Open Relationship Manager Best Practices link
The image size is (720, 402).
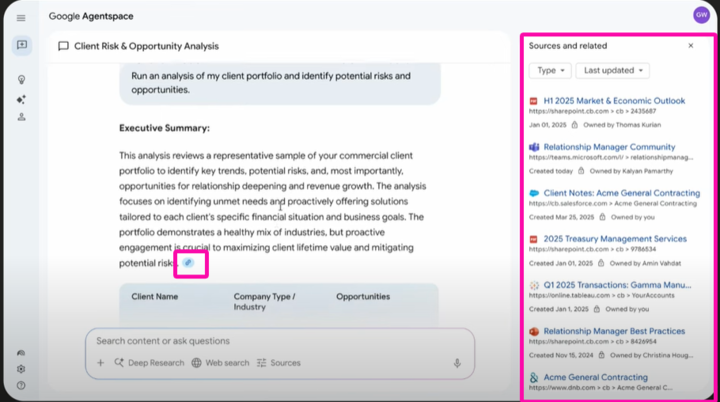[x=614, y=331]
